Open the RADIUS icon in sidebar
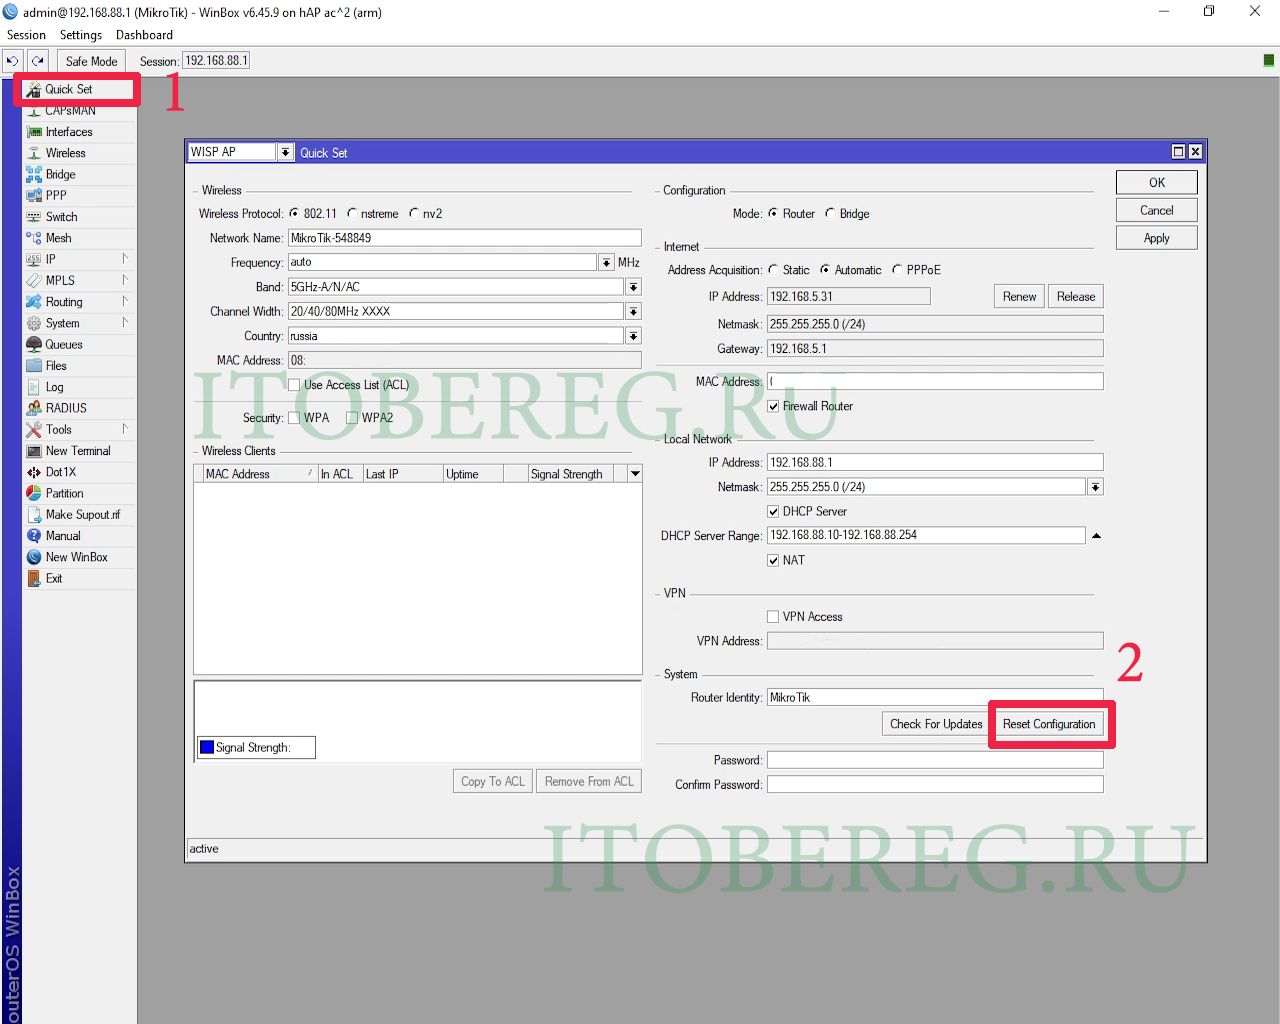The width and height of the screenshot is (1280, 1024). coord(34,408)
